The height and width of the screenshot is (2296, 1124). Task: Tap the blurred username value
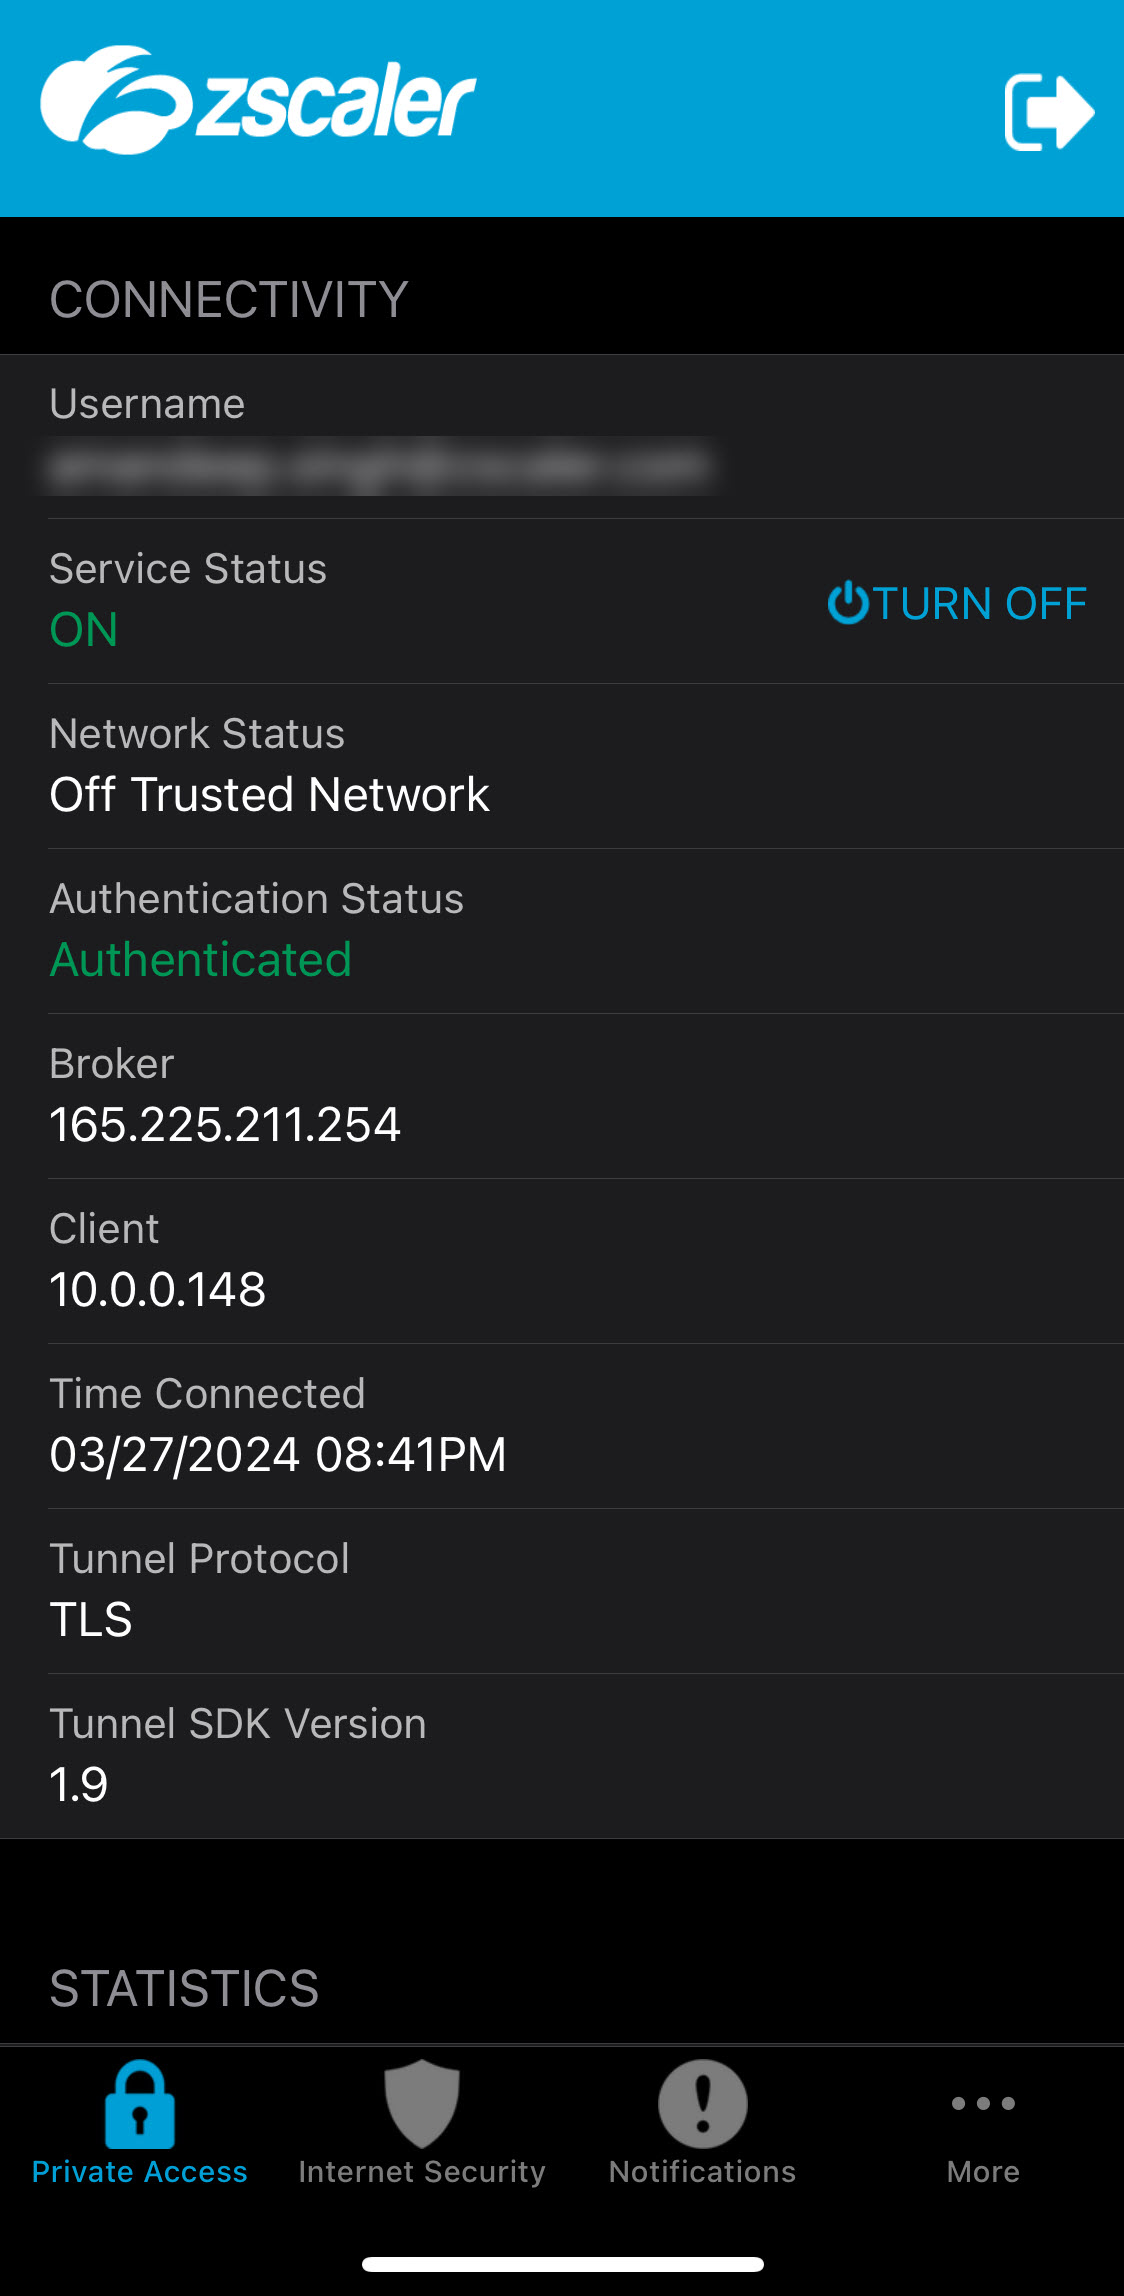380,465
